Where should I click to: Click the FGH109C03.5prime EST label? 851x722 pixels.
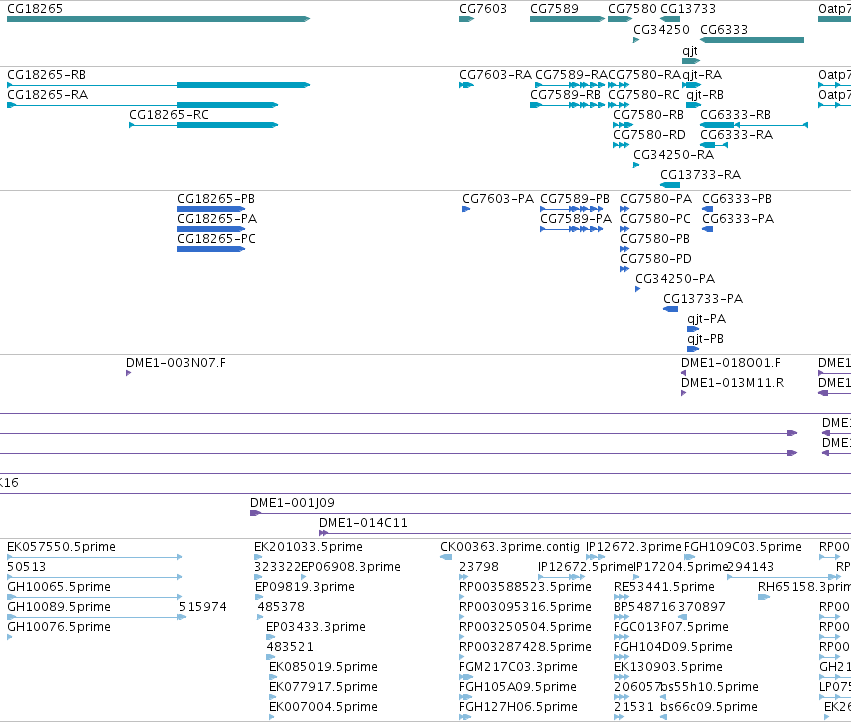(x=742, y=547)
